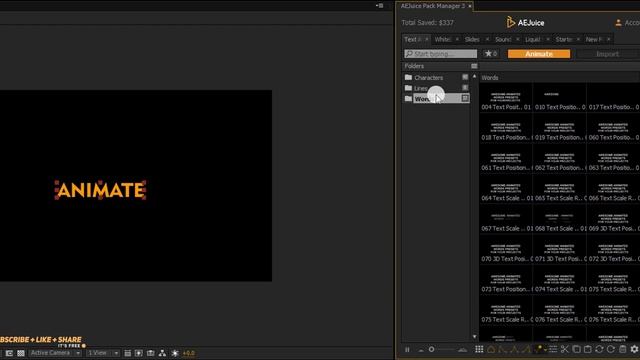Click the last orange easing curve icon
Screen dimensions: 640x360
tap(527, 349)
